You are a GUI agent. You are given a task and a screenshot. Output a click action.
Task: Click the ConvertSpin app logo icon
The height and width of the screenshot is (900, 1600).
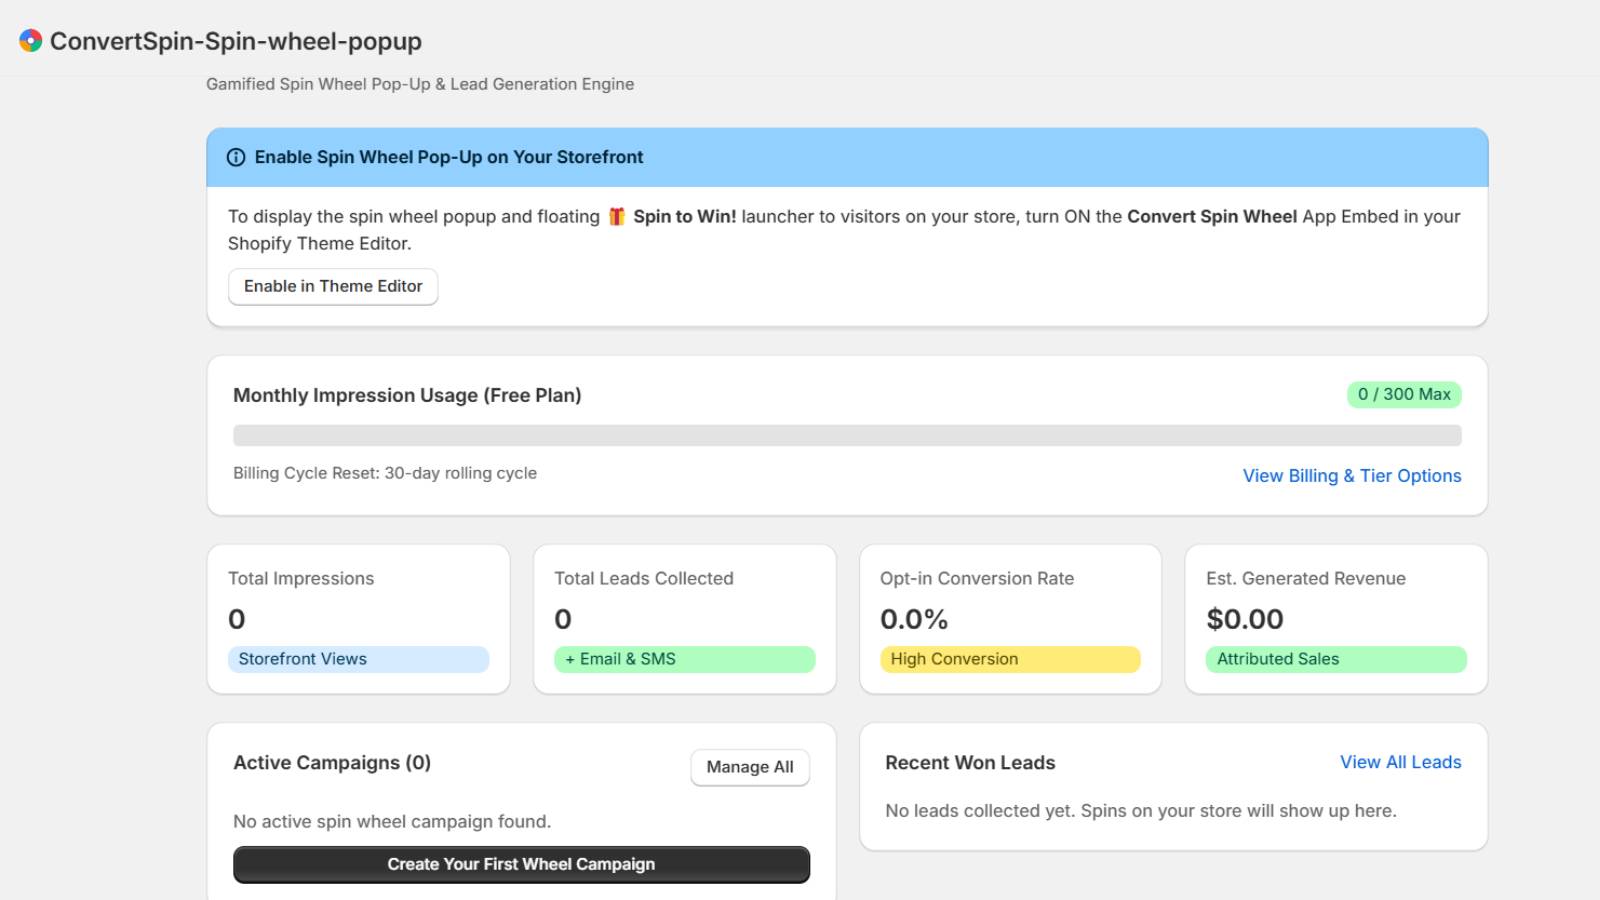(31, 40)
